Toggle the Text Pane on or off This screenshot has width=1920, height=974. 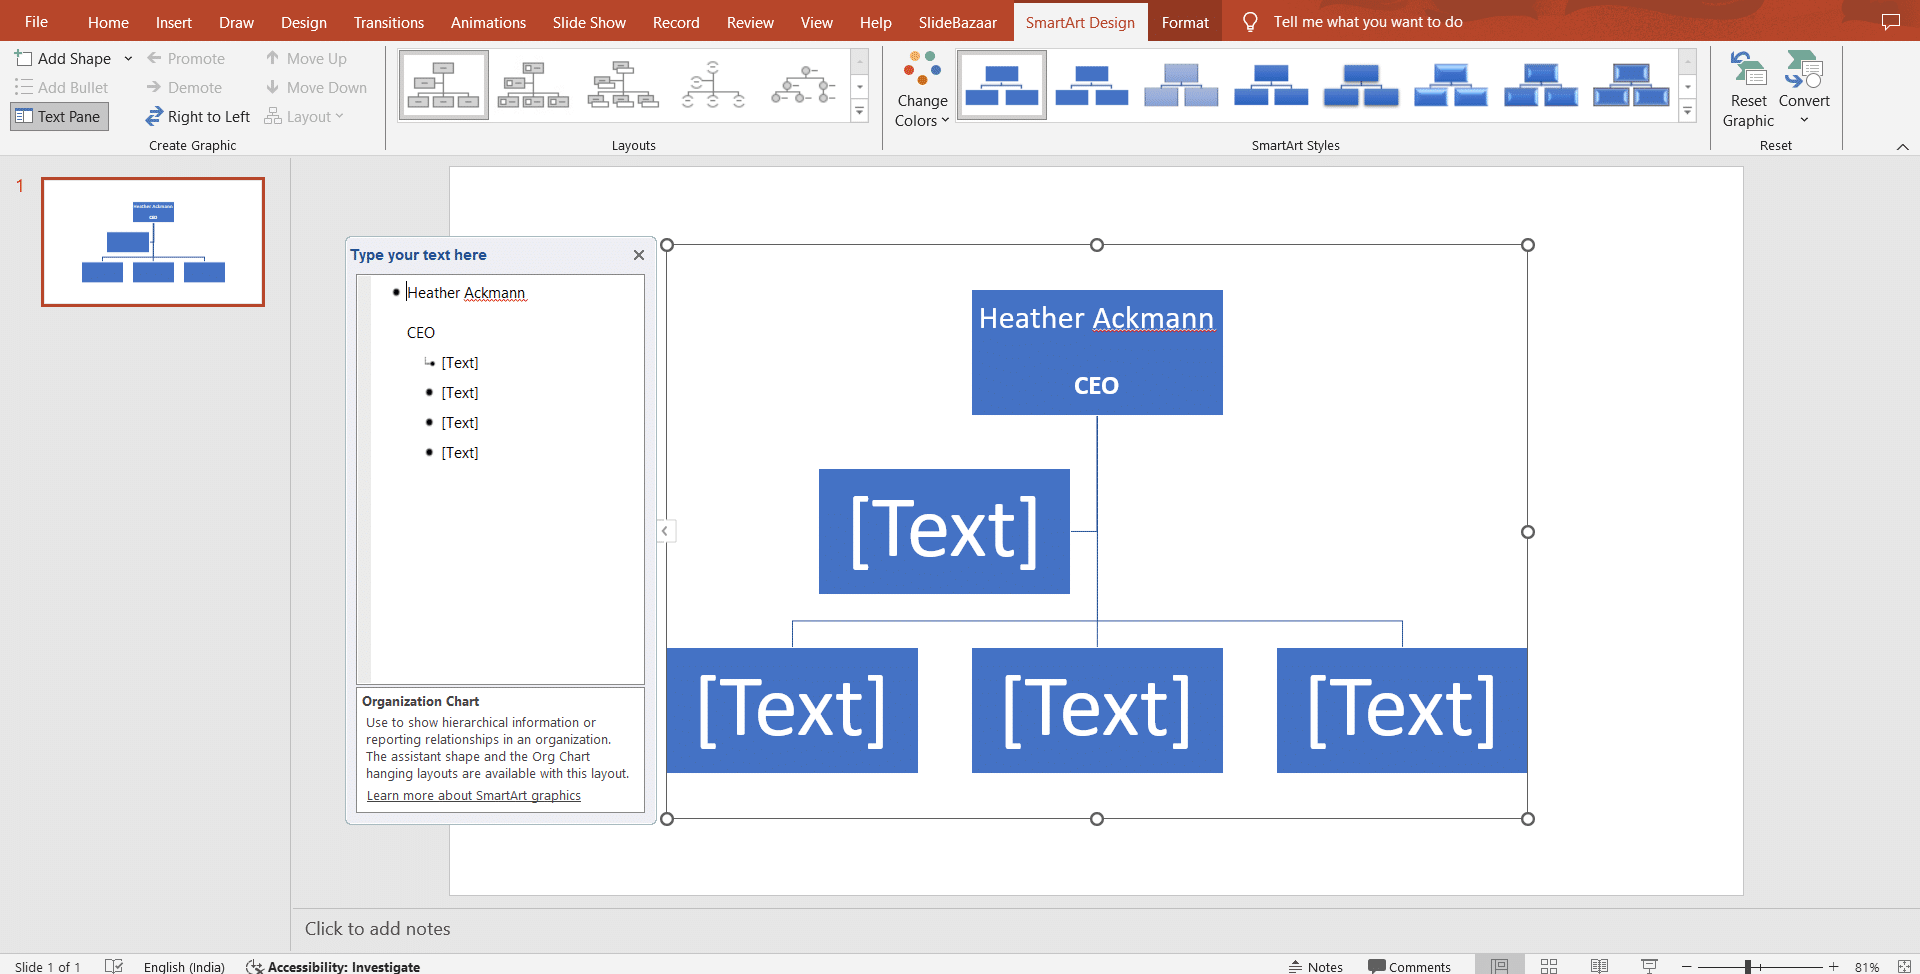(59, 116)
